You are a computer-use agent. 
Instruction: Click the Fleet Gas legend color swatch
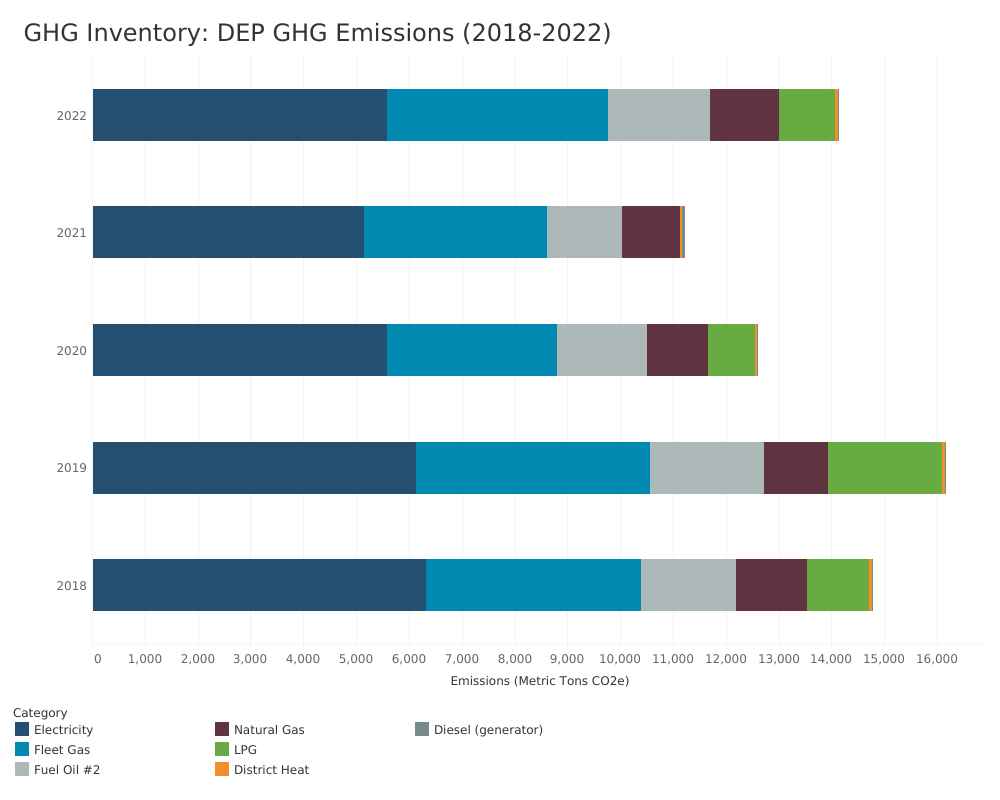coord(22,749)
